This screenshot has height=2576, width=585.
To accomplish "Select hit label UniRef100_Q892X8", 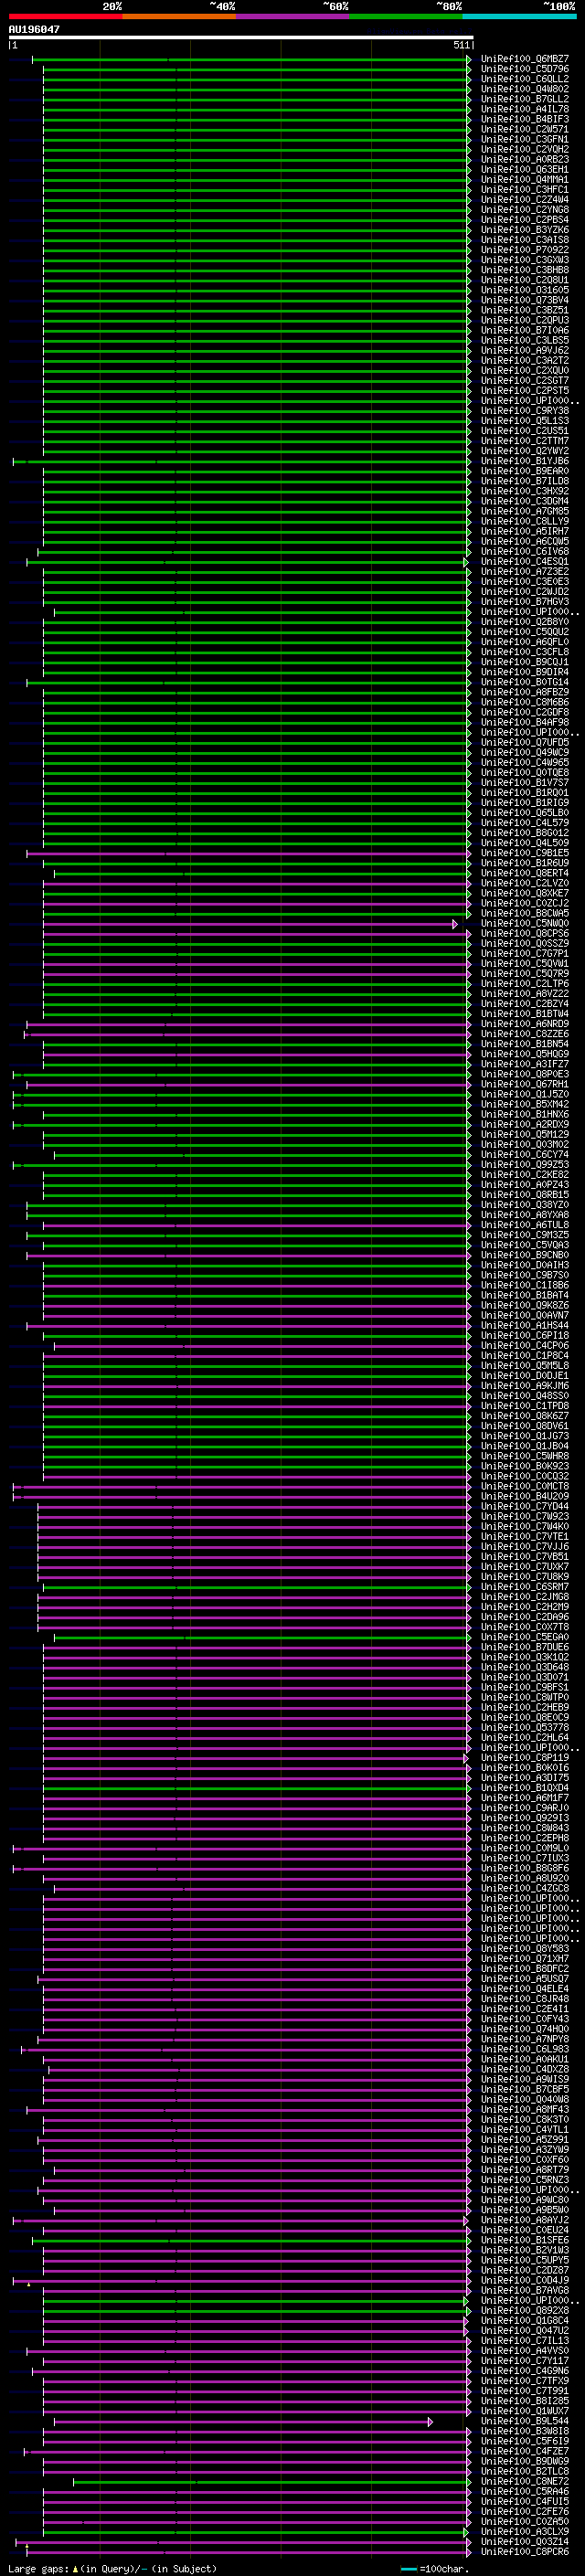I will tap(525, 2310).
